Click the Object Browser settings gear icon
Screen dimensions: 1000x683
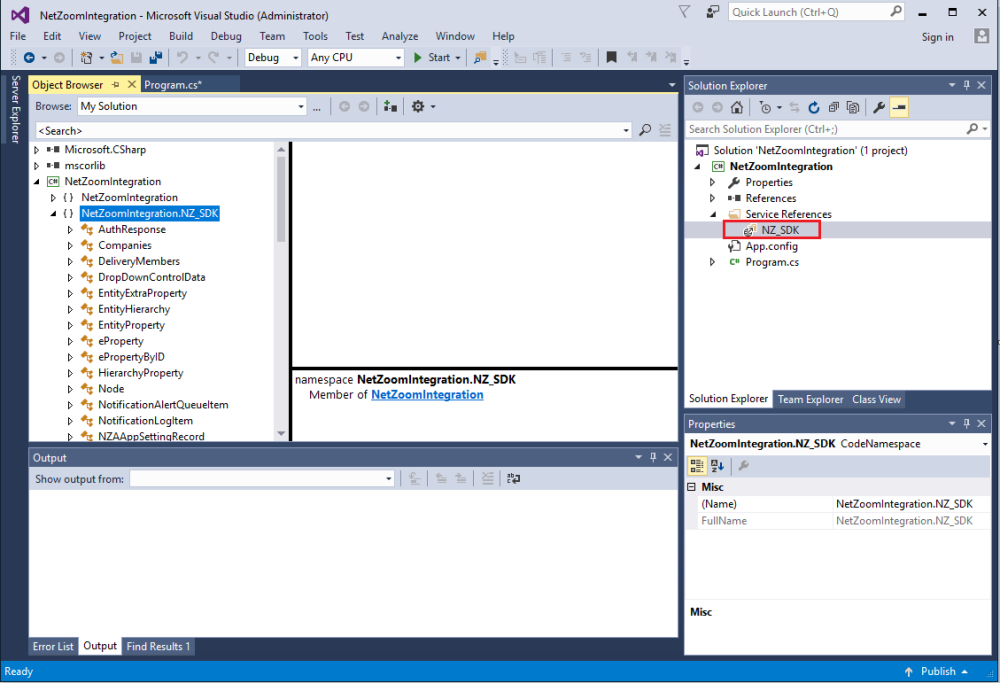coord(418,106)
